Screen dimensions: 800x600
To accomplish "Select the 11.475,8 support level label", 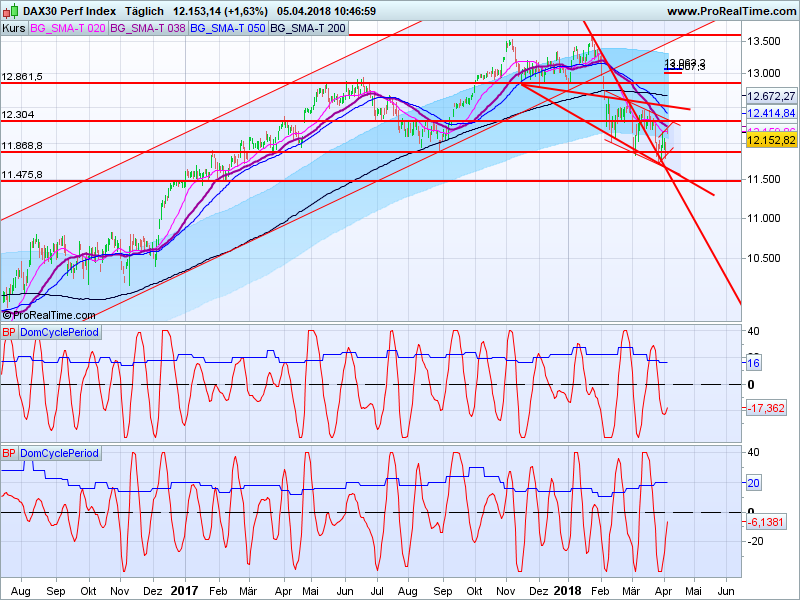I will pos(22,175).
